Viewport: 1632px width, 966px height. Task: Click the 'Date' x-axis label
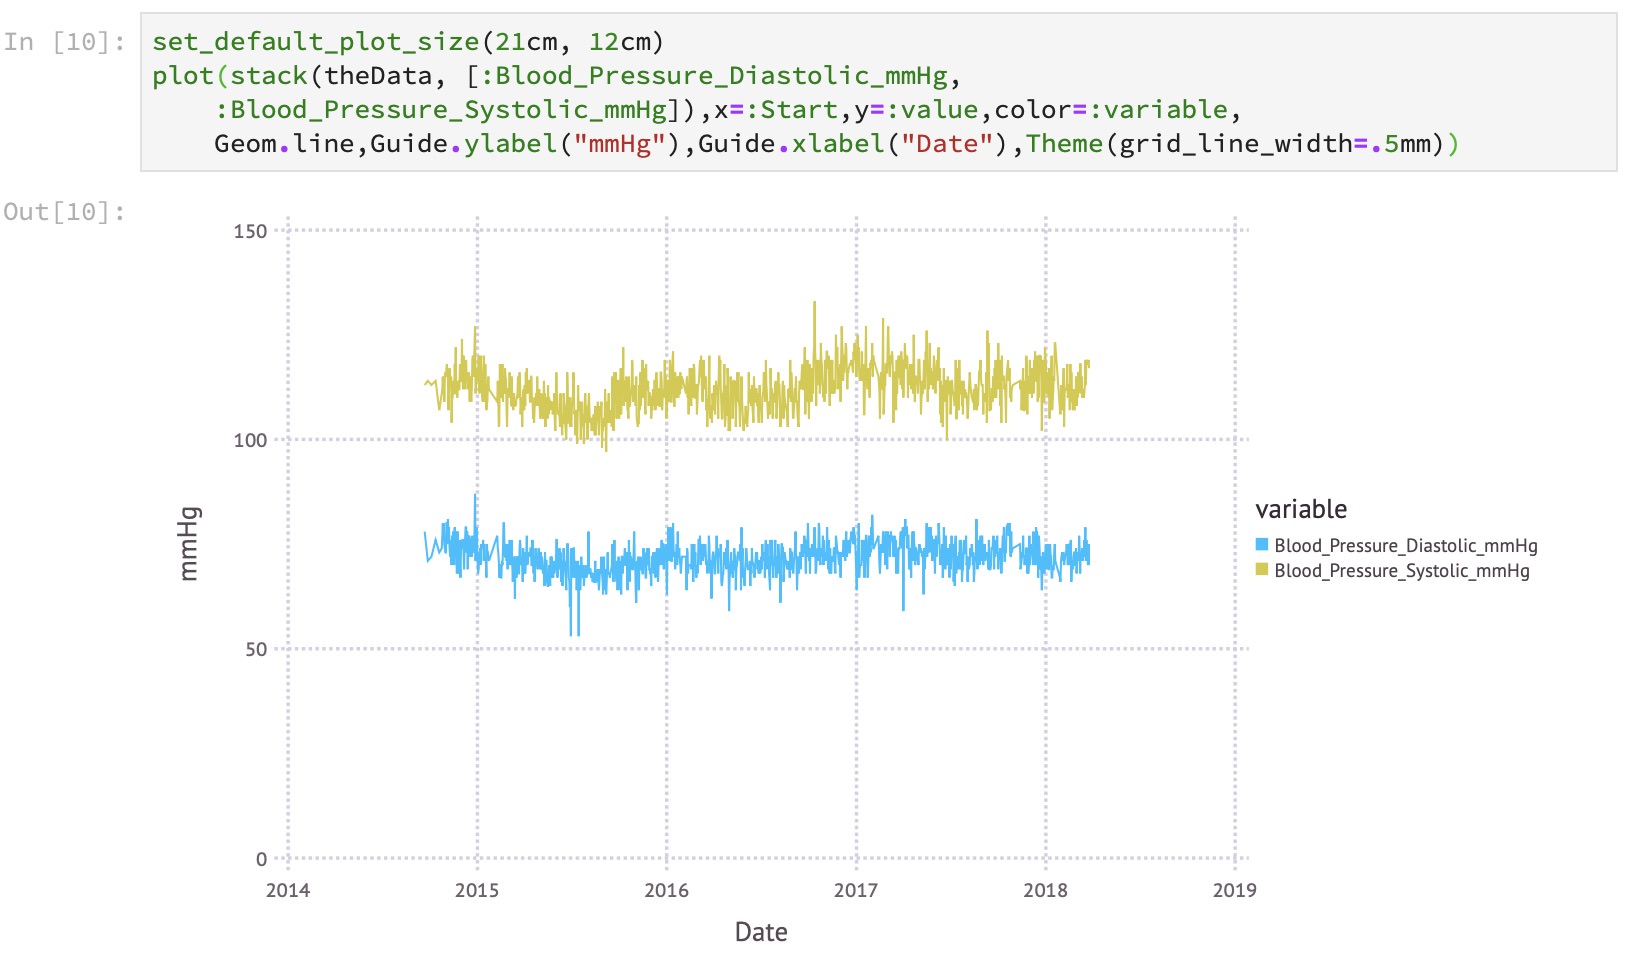coord(761,932)
